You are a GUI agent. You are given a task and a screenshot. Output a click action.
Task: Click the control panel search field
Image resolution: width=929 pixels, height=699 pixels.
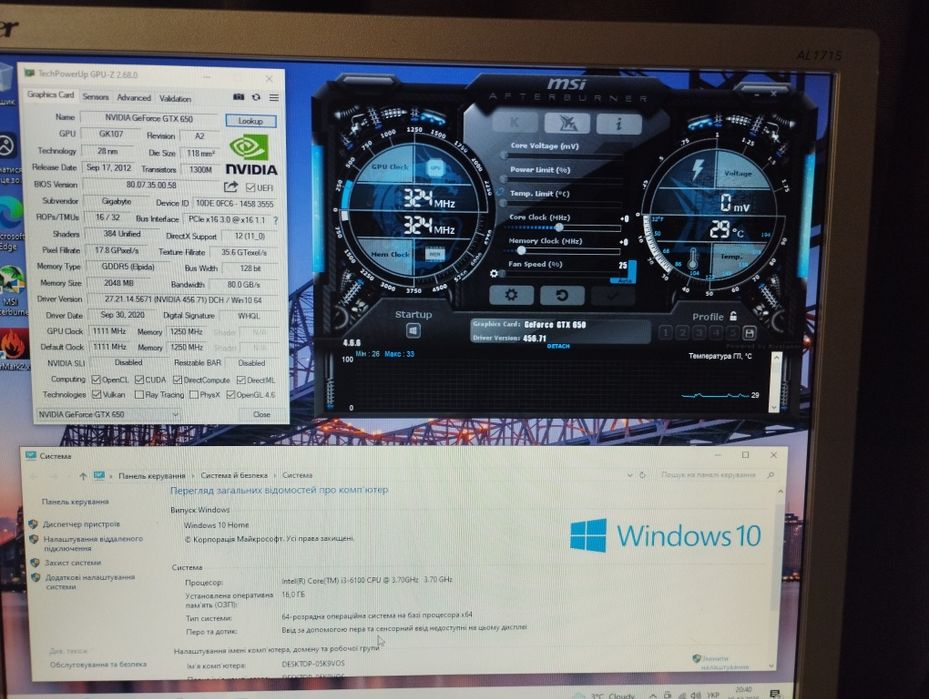point(716,475)
